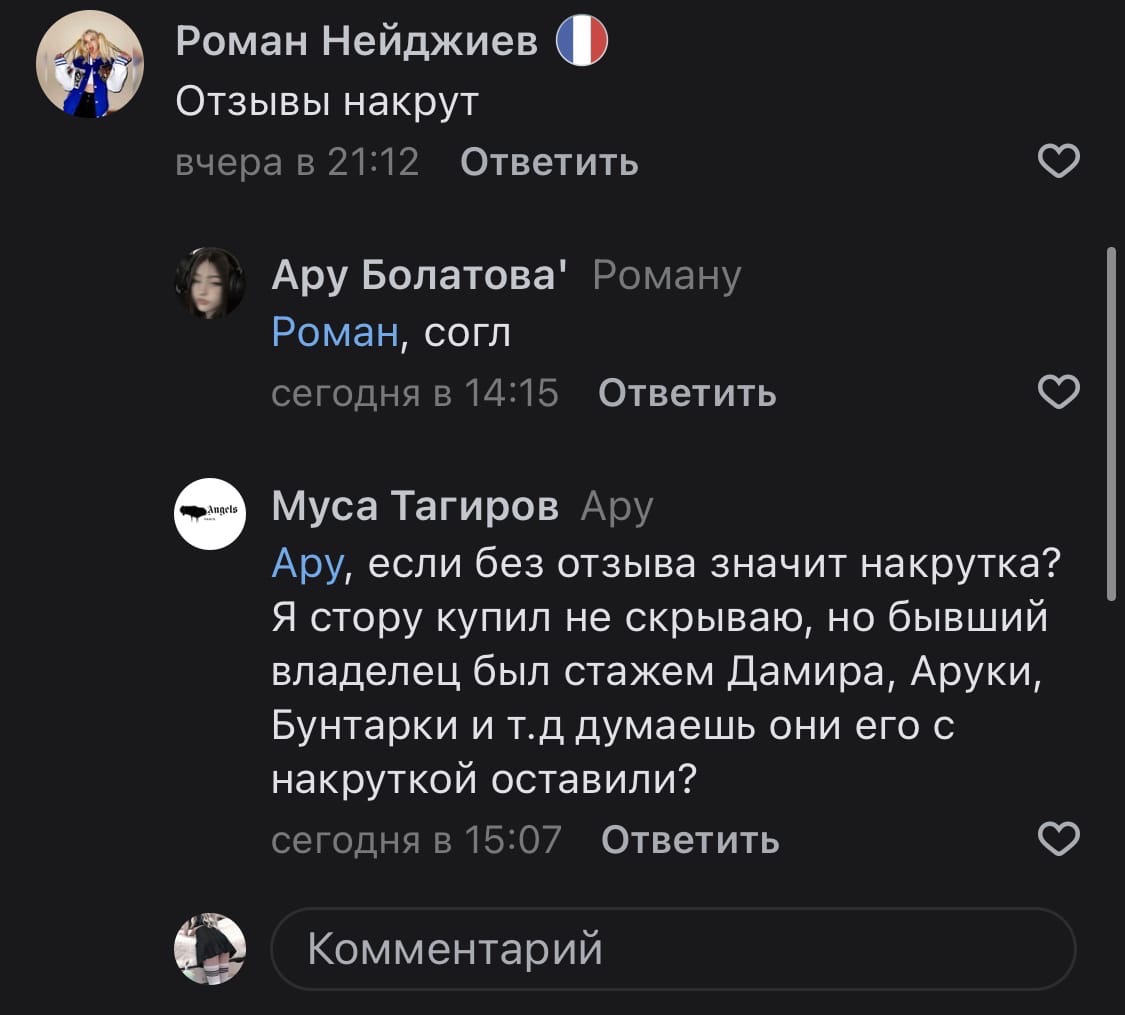1125x1015 pixels.
Task: Reply to the "Отзывы накрут" comment
Action: 549,161
